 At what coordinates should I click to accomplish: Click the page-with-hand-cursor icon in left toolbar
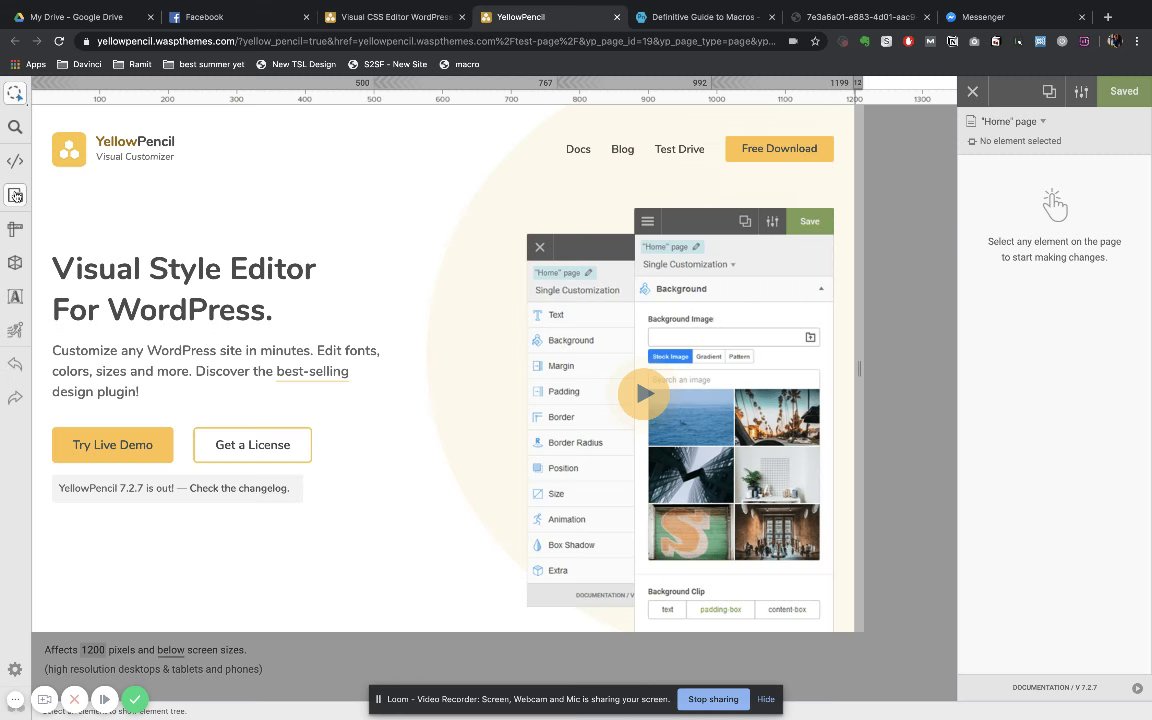(15, 195)
